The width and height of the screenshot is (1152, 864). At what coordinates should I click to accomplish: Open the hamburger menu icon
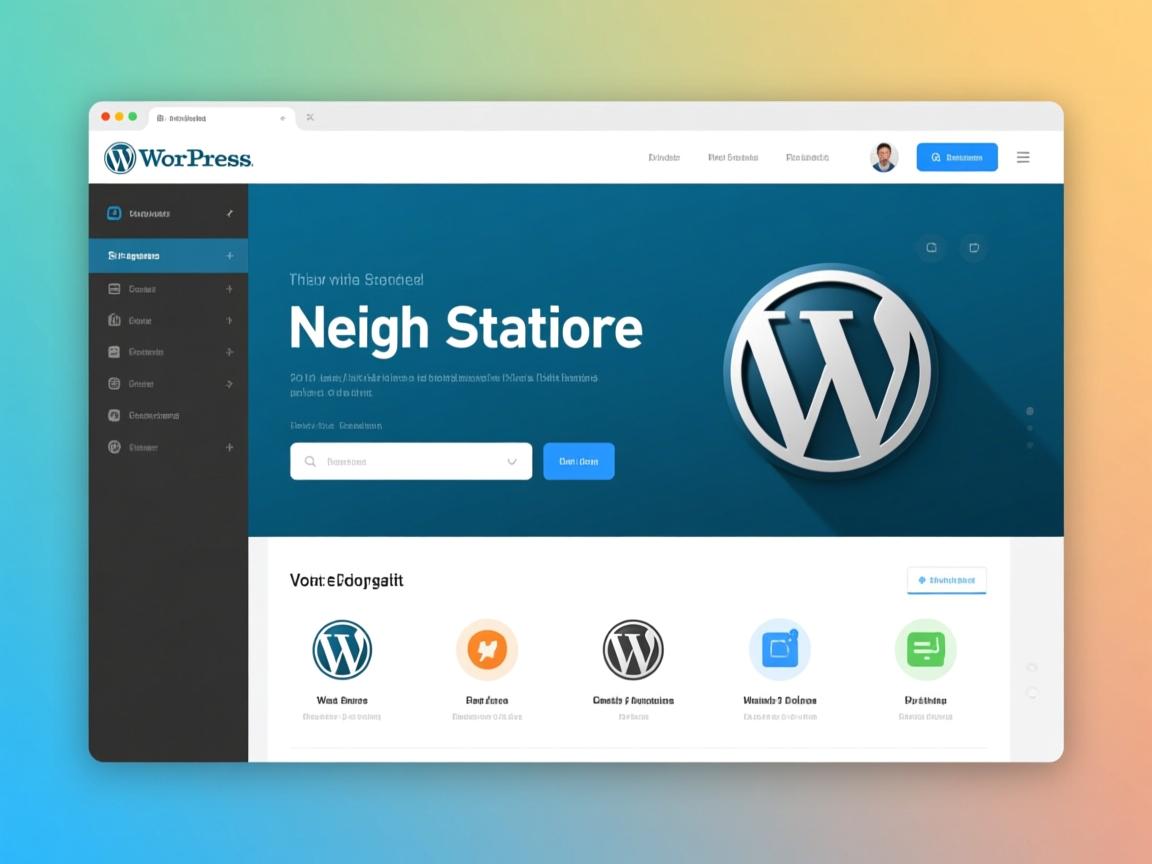coord(1023,157)
